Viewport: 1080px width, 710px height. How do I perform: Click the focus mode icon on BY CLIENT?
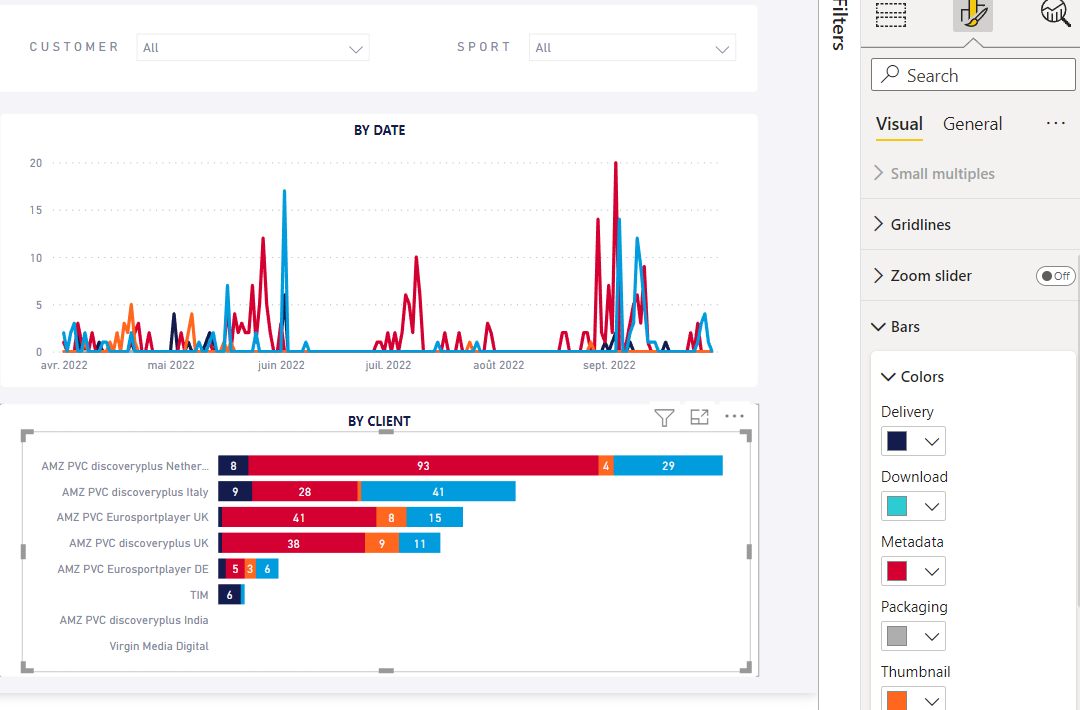(x=699, y=417)
